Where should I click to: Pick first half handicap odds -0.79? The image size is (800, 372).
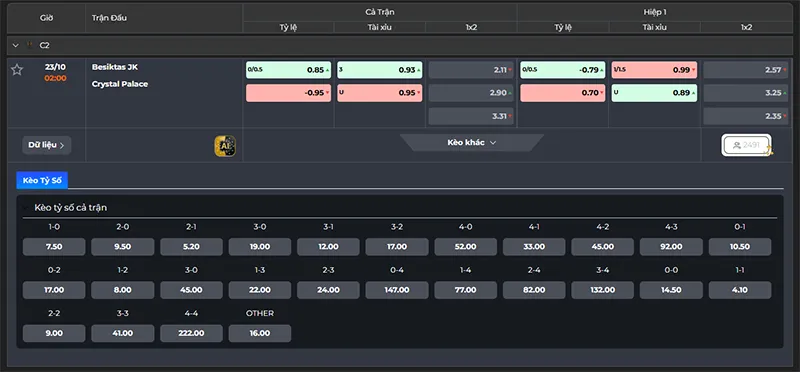tap(563, 70)
